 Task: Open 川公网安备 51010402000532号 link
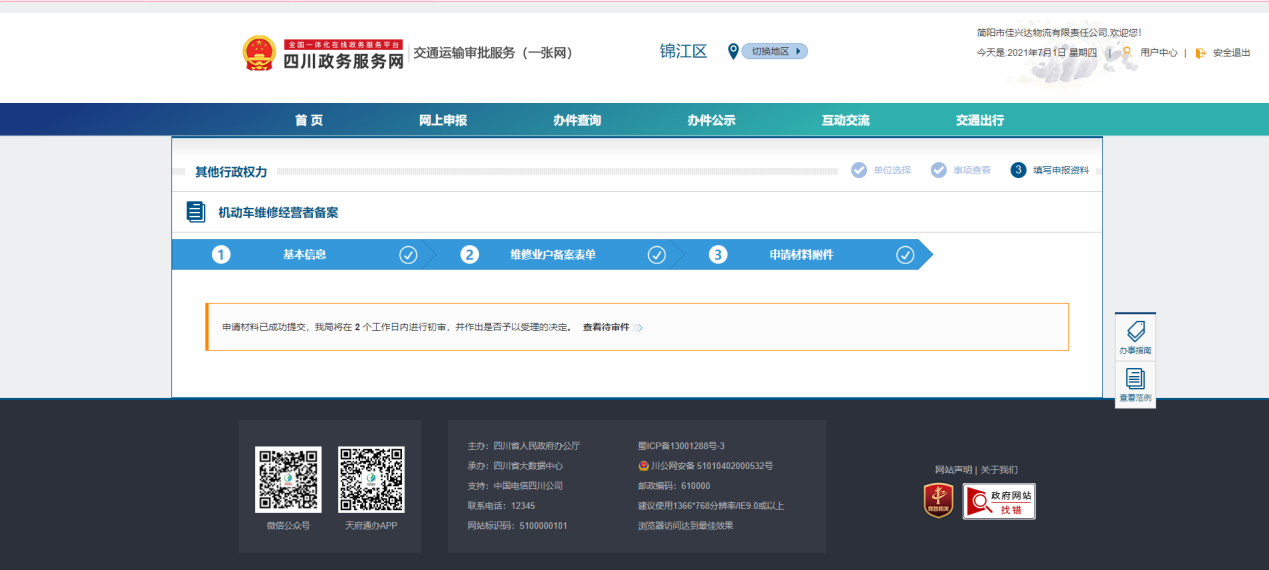[x=712, y=466]
